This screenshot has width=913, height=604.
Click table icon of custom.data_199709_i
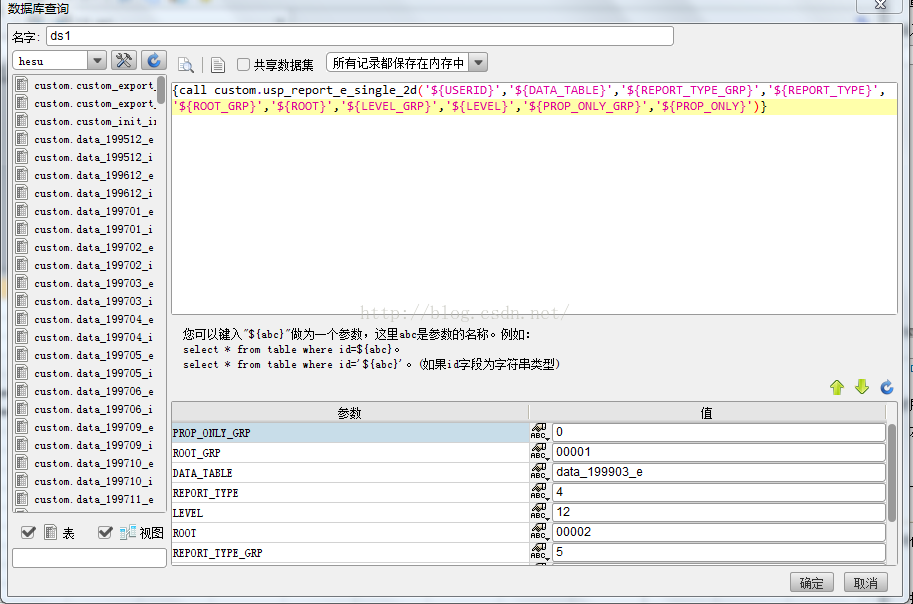click(x=22, y=445)
